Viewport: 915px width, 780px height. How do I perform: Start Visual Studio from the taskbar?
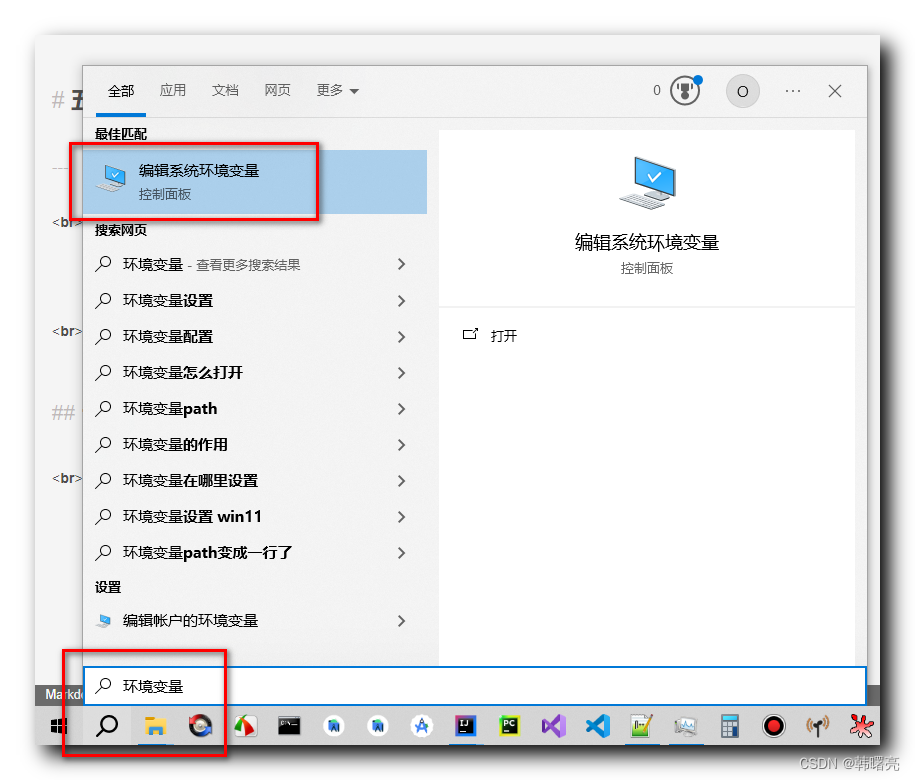click(x=553, y=727)
